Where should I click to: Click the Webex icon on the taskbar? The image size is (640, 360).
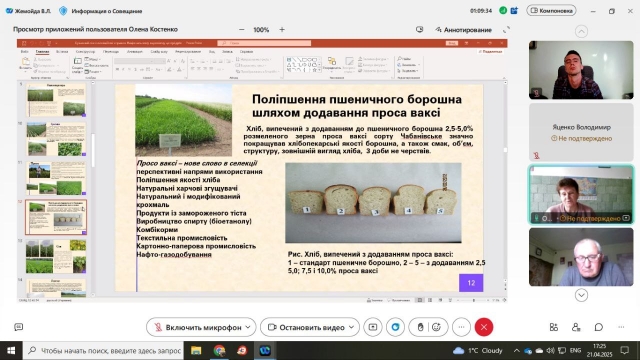265,351
